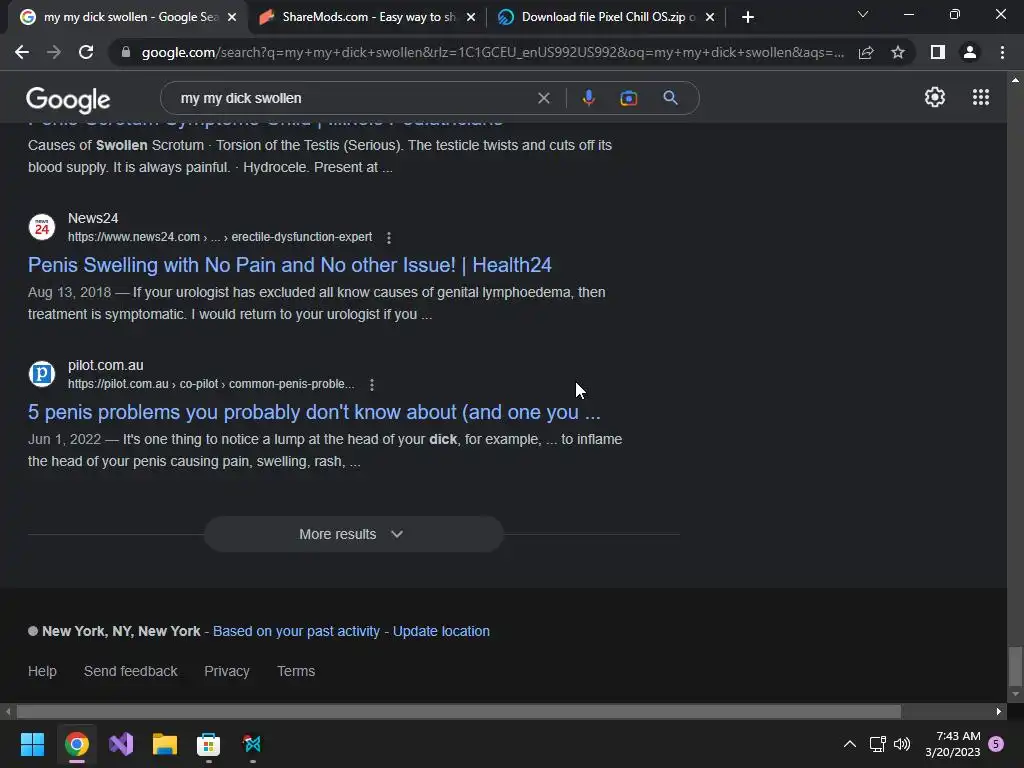The image size is (1024, 768).
Task: Open Chrome side panel
Action: click(938, 52)
